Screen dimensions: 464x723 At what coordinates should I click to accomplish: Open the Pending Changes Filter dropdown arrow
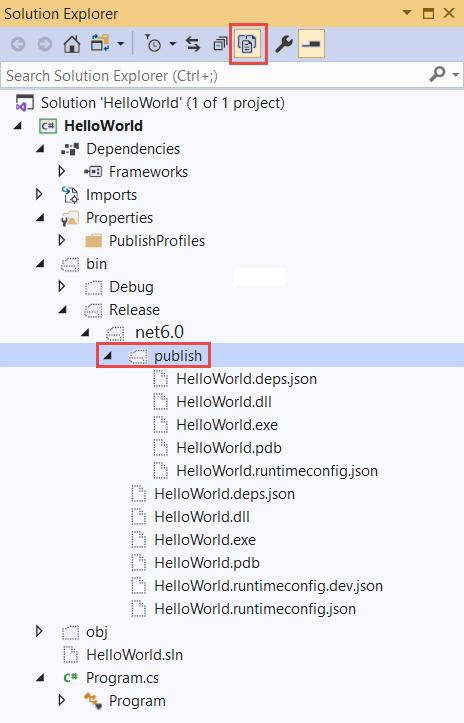click(173, 44)
